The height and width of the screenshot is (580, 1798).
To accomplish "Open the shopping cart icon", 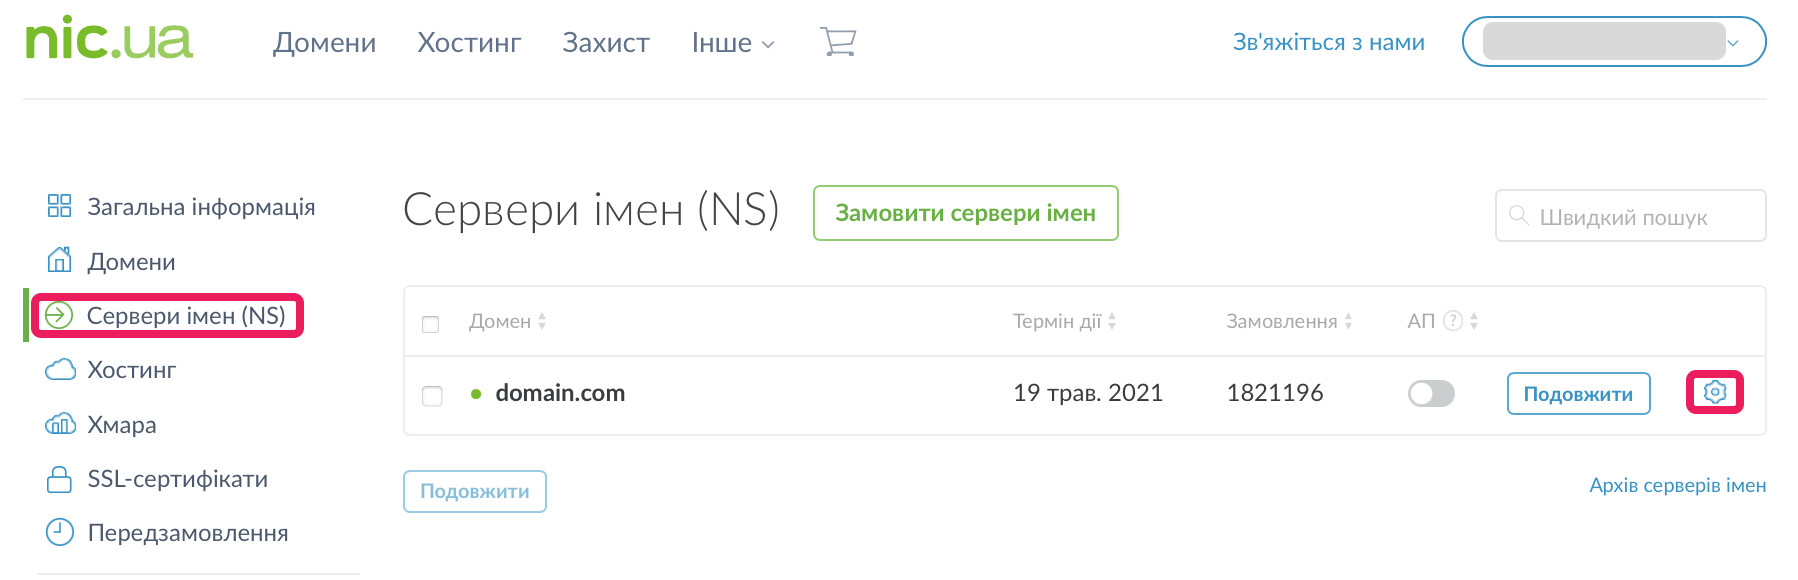I will click(838, 42).
